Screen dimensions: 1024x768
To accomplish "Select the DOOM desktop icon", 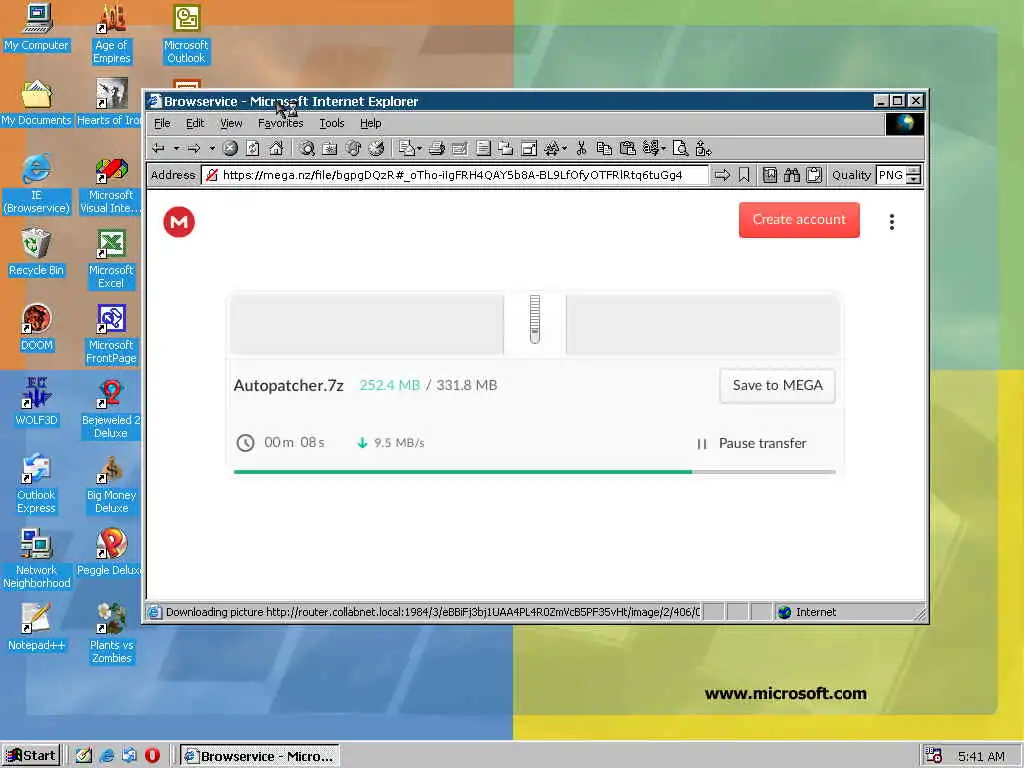I will point(37,327).
